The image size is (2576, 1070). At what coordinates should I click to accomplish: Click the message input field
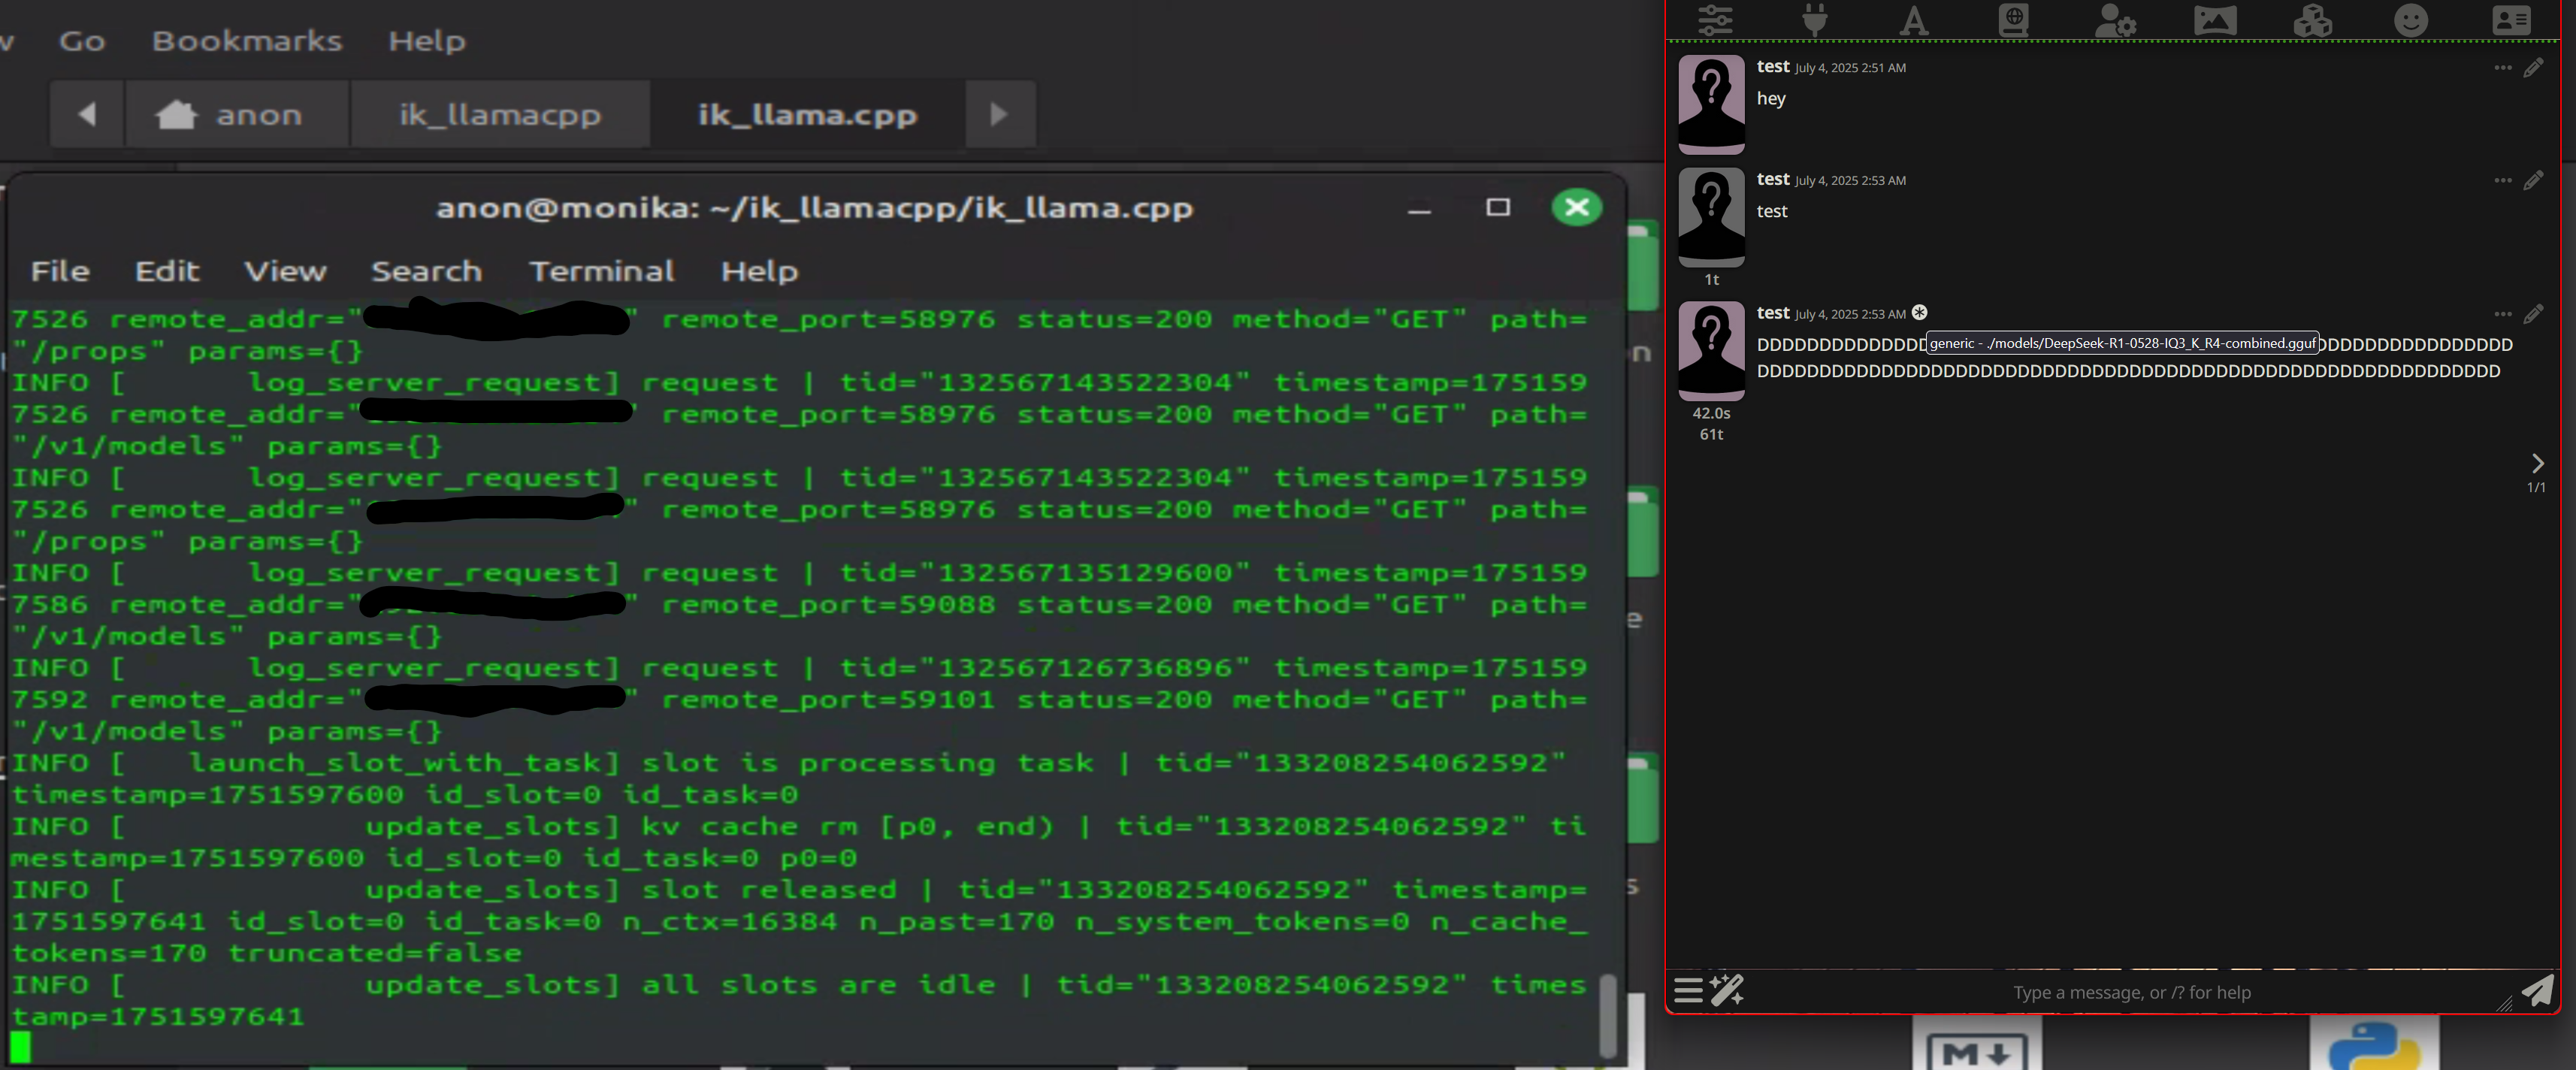[x=2132, y=992]
